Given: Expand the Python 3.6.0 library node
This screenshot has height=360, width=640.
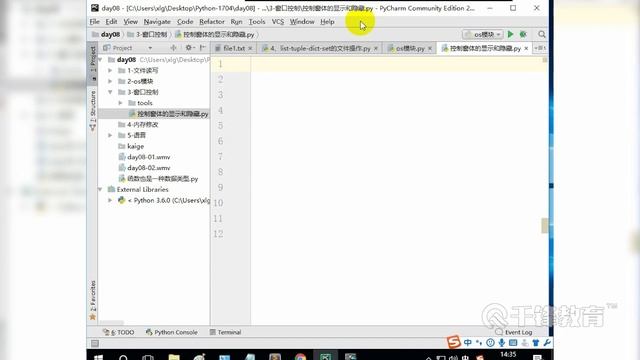Looking at the screenshot, I should coord(110,200).
